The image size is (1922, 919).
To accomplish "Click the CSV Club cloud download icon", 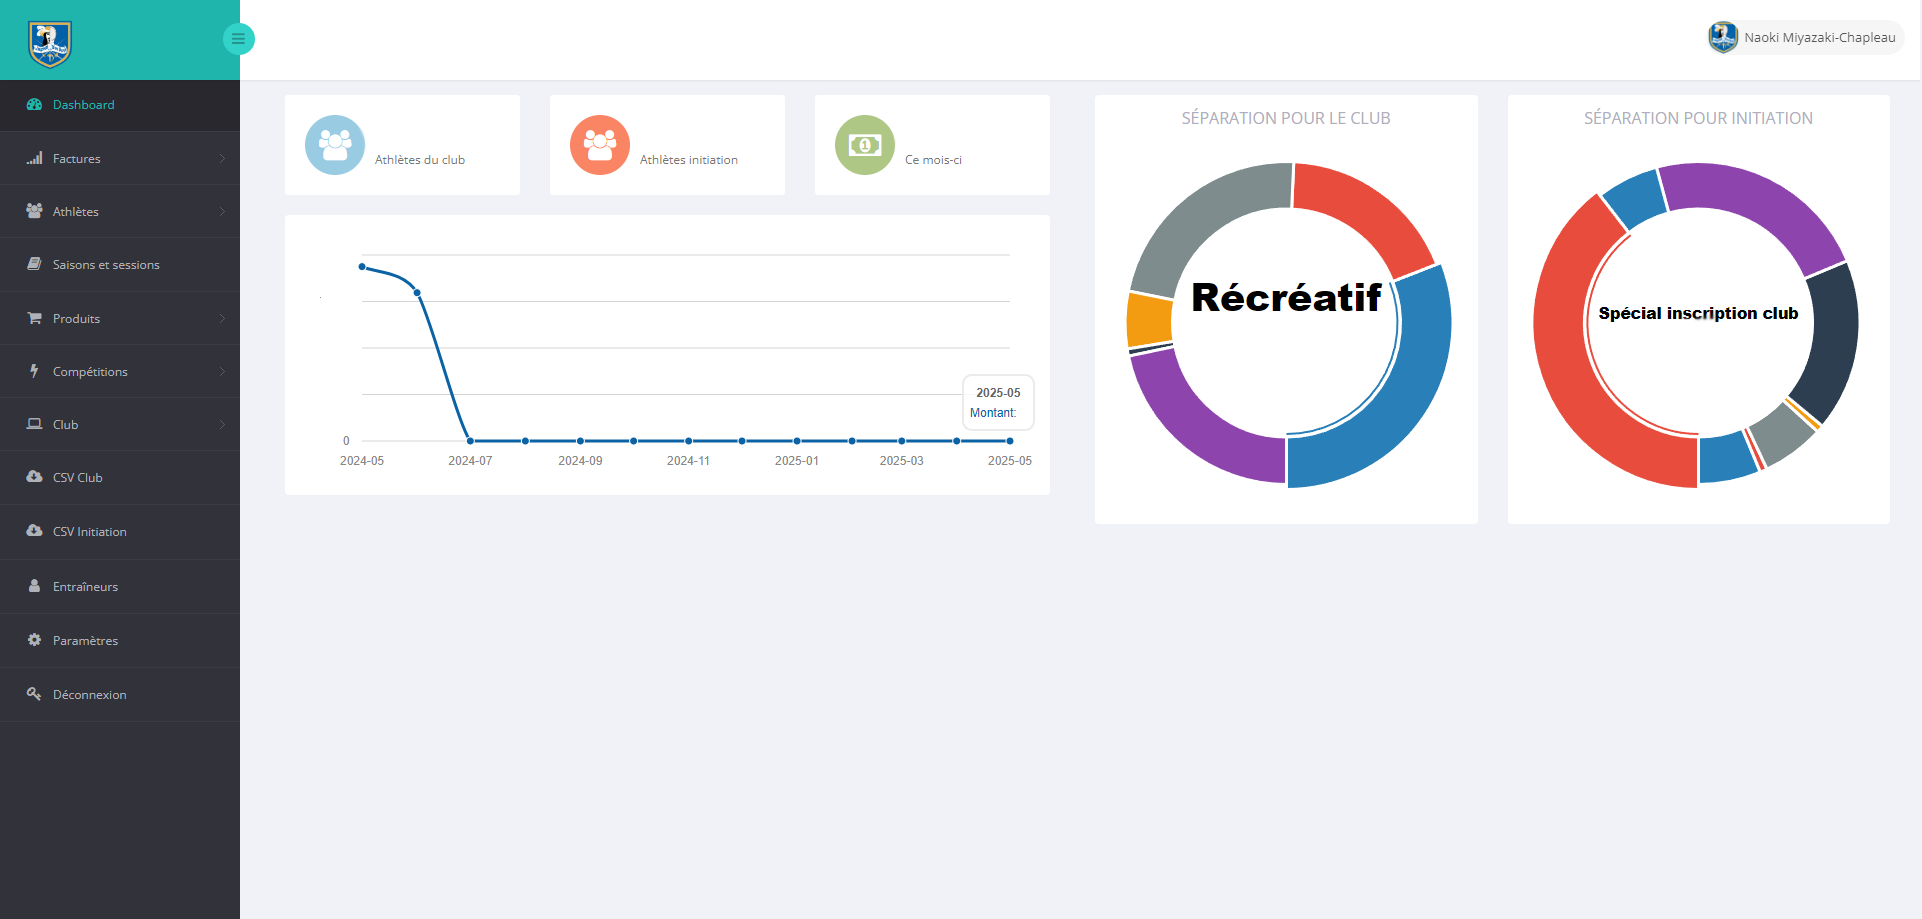I will [x=34, y=477].
